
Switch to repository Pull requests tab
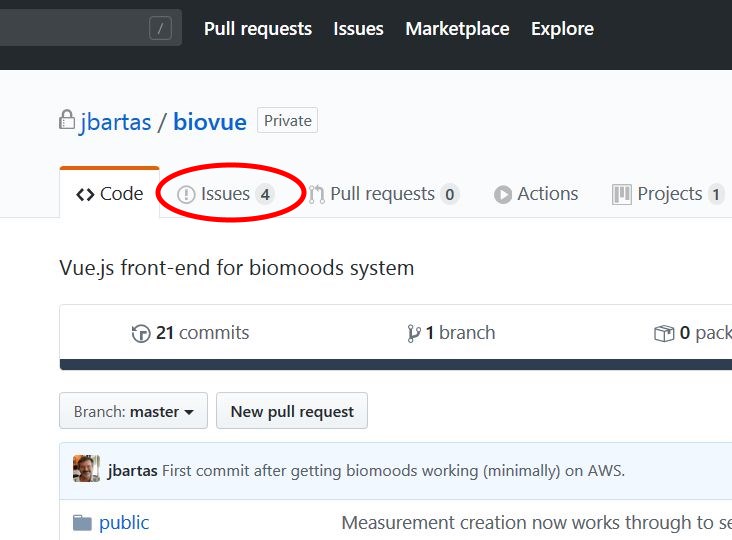pyautogui.click(x=384, y=194)
